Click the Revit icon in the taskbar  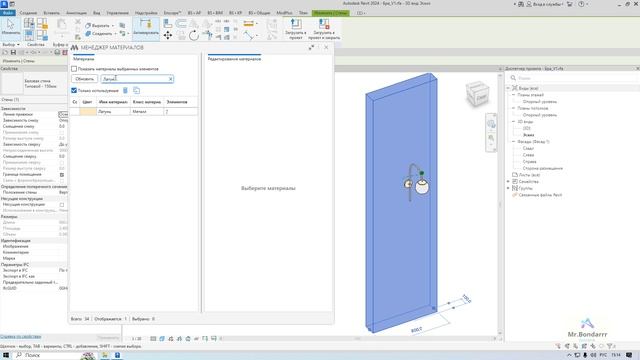pos(117,355)
